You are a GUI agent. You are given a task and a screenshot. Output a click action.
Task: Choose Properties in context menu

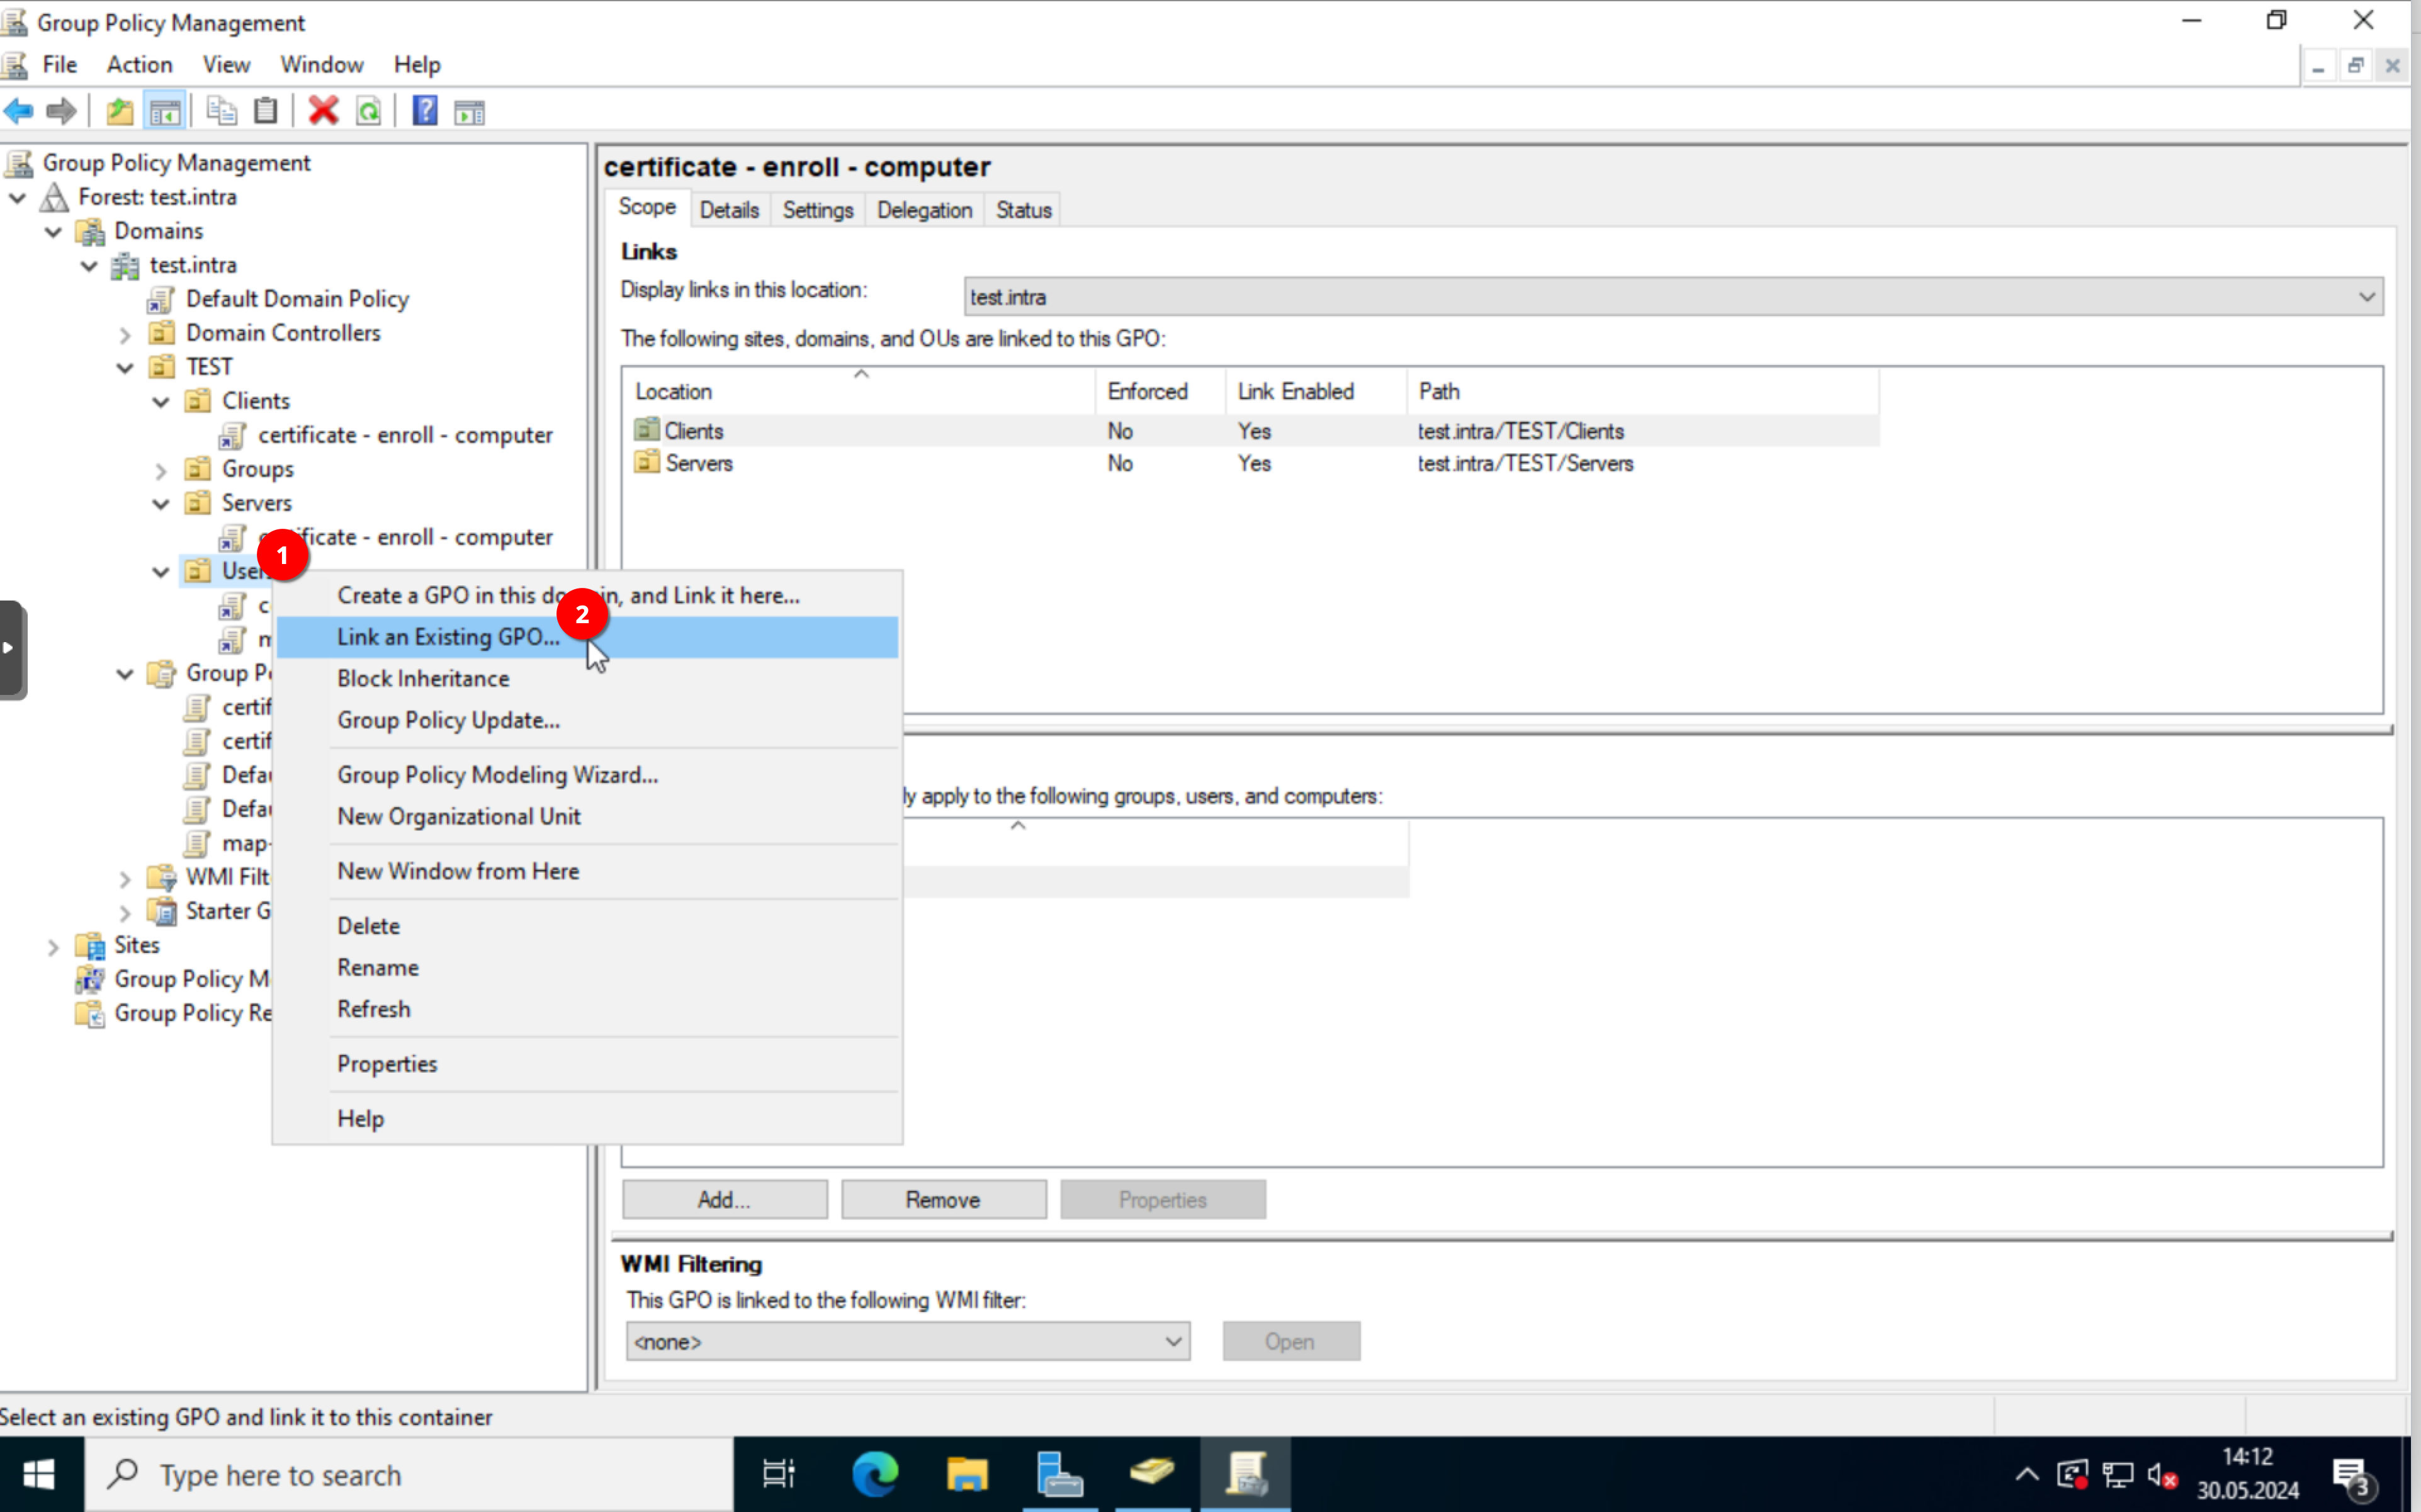587,1063
